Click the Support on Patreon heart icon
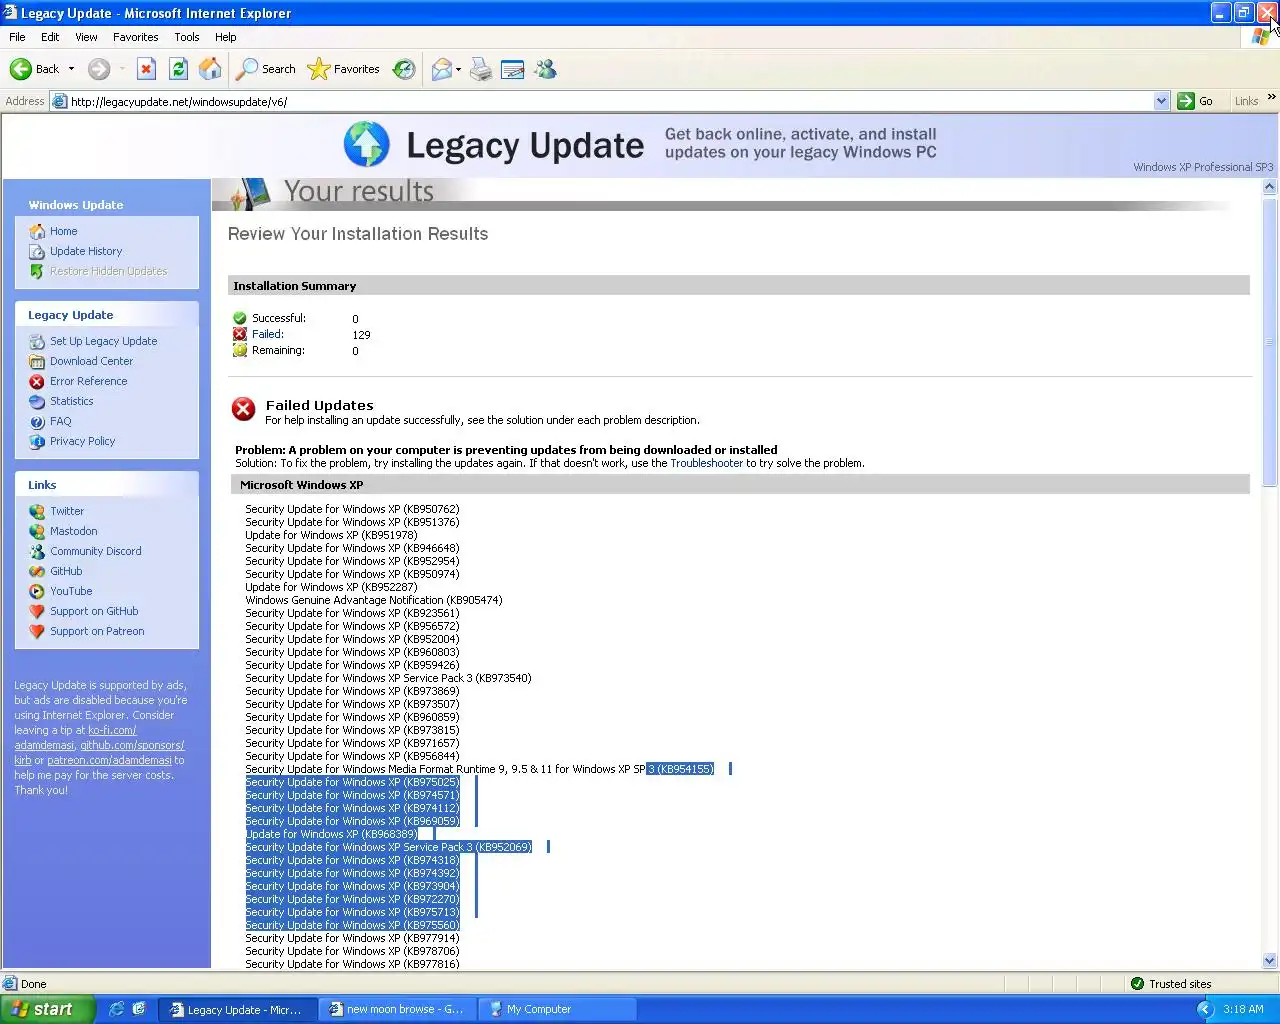This screenshot has width=1280, height=1024. tap(37, 631)
